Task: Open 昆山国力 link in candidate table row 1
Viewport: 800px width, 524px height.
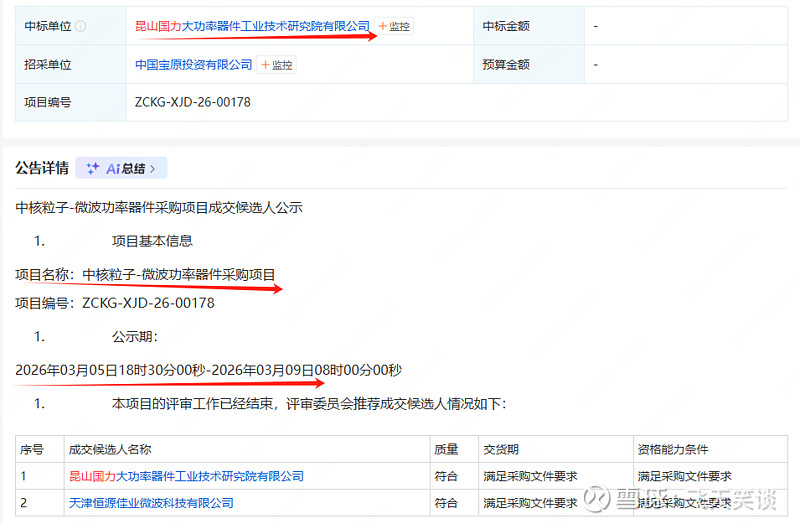Action: 186,477
